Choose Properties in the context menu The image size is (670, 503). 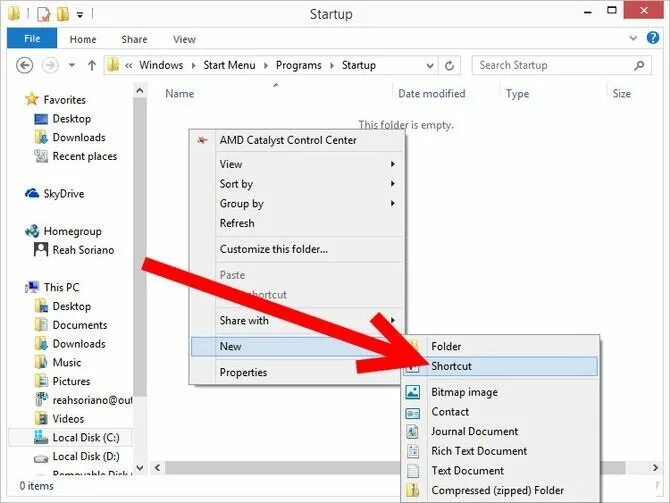[x=297, y=372]
